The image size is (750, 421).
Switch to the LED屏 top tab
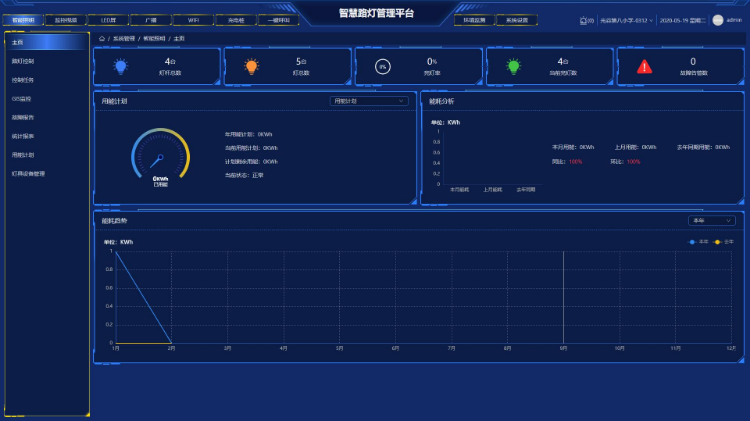(107, 19)
